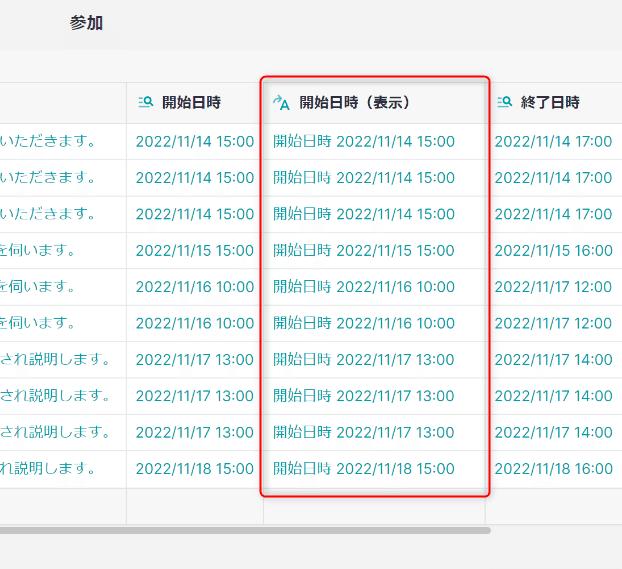
Task: Select end time cell 2022/11/15 16:00
Action: point(553,251)
